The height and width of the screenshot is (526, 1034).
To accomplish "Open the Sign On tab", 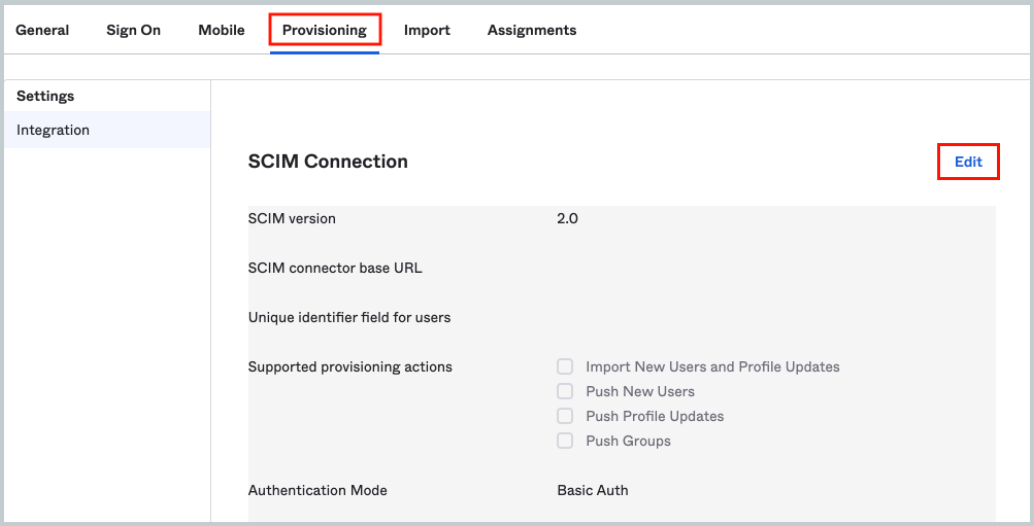I will point(133,30).
